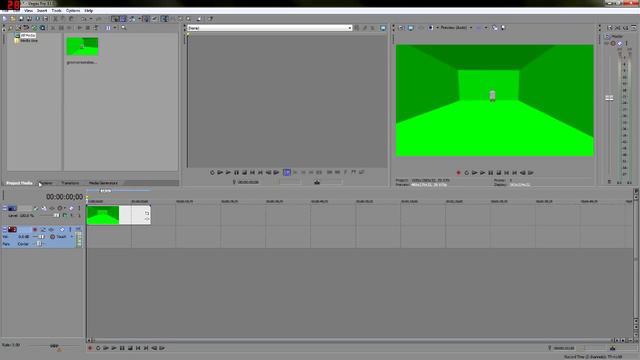The image size is (640, 360).
Task: Open the View menu
Action: pos(28,11)
